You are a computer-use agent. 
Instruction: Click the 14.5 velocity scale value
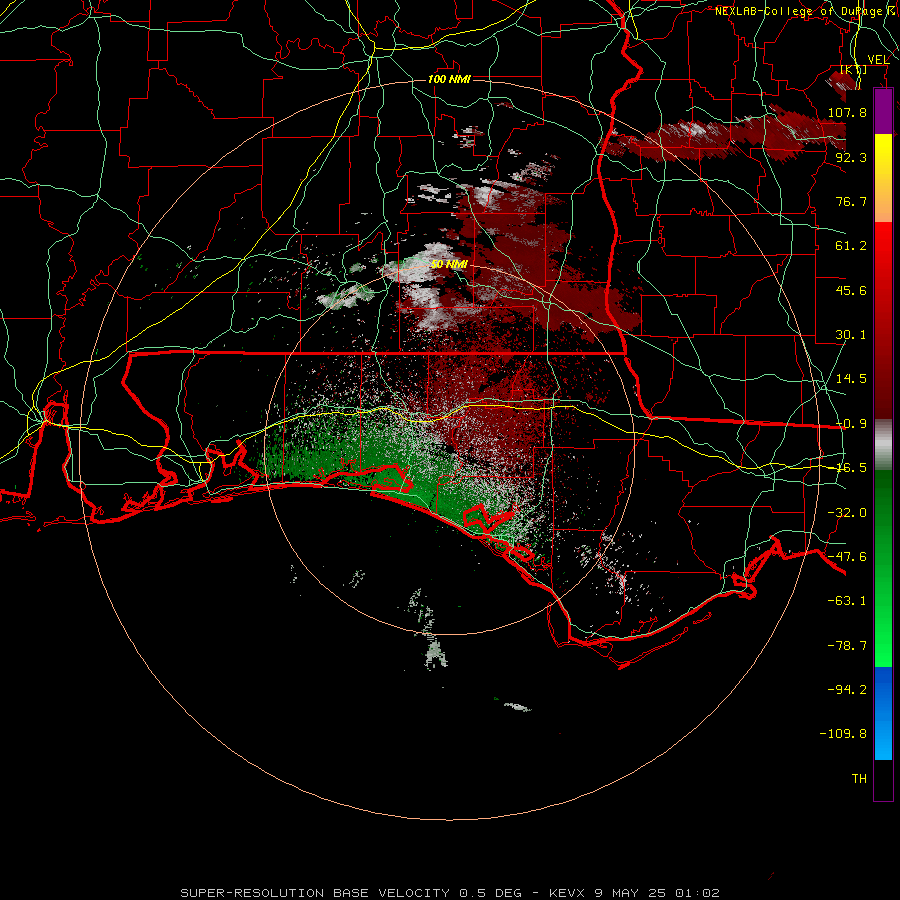click(x=851, y=378)
